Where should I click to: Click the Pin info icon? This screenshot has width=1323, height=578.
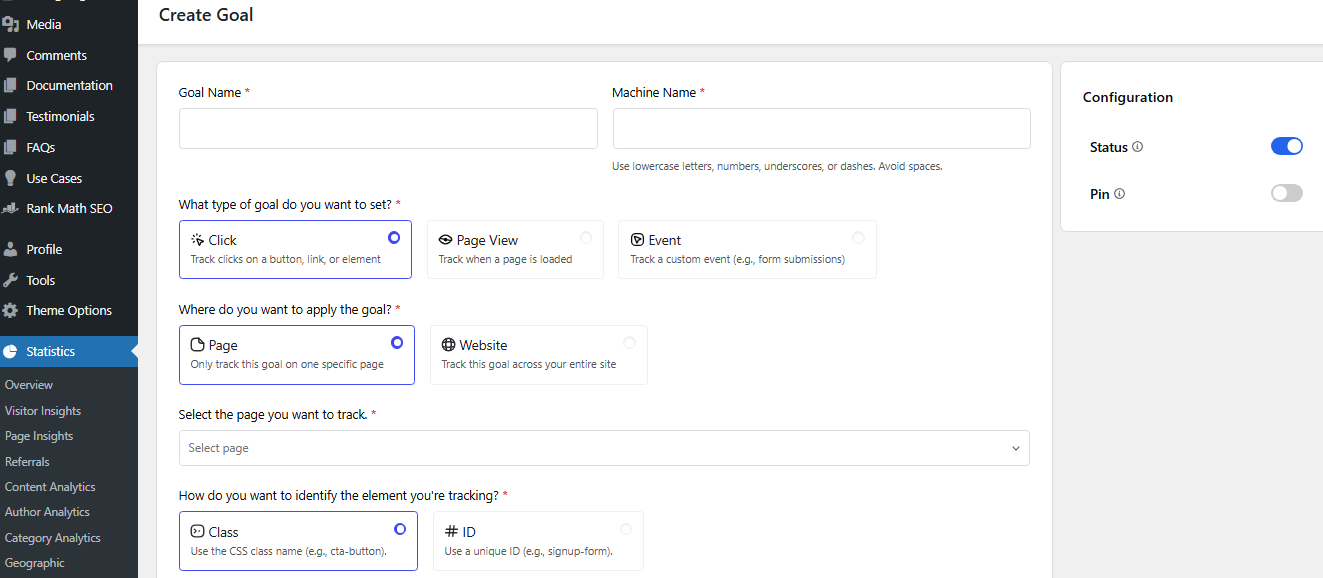point(1119,194)
